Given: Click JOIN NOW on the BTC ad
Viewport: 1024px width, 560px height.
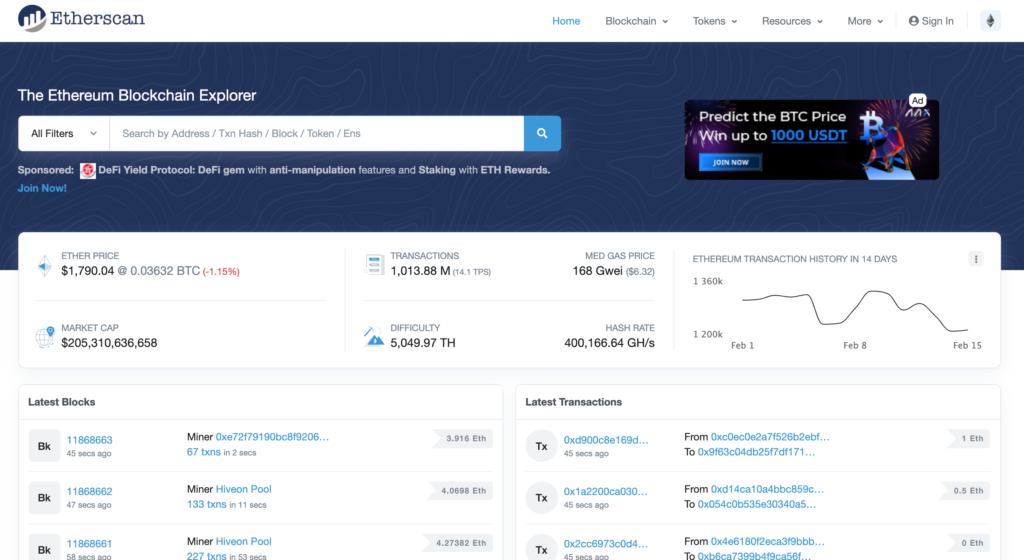Looking at the screenshot, I should [x=730, y=162].
